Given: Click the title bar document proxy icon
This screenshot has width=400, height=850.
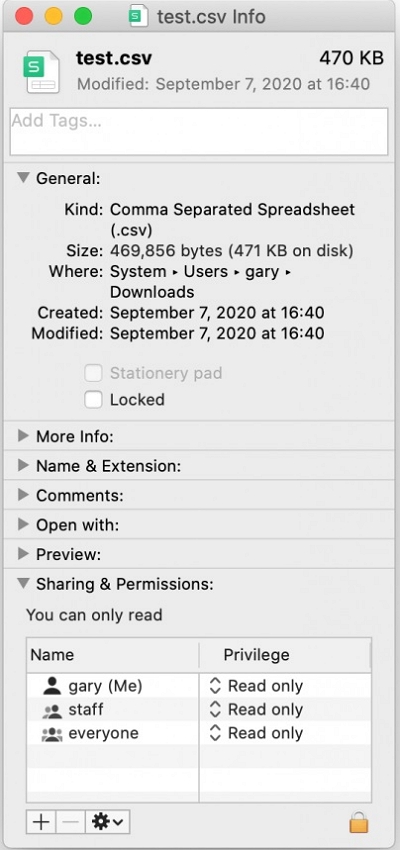Looking at the screenshot, I should (x=138, y=16).
